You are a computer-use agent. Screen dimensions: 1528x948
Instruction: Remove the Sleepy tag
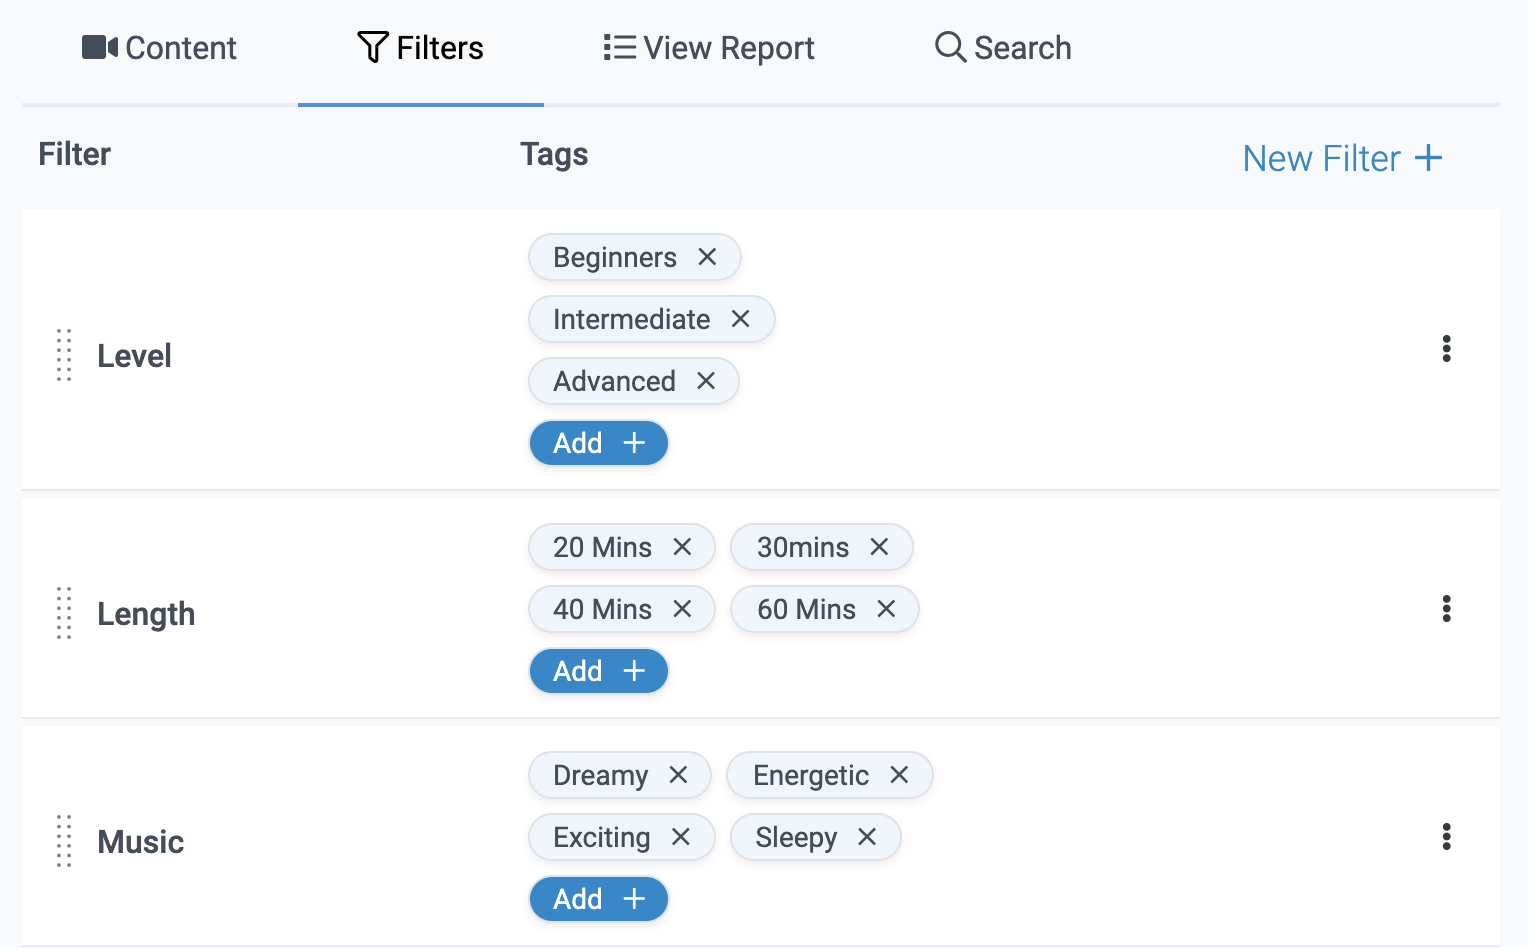tap(867, 837)
